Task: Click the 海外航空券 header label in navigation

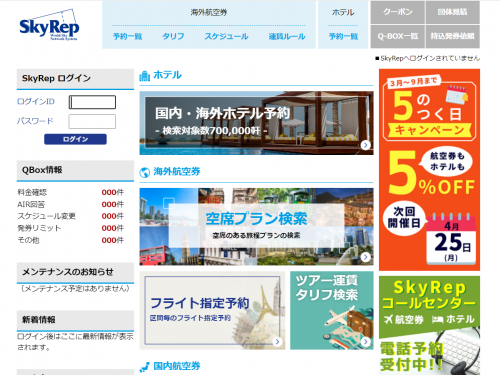Action: [209, 13]
